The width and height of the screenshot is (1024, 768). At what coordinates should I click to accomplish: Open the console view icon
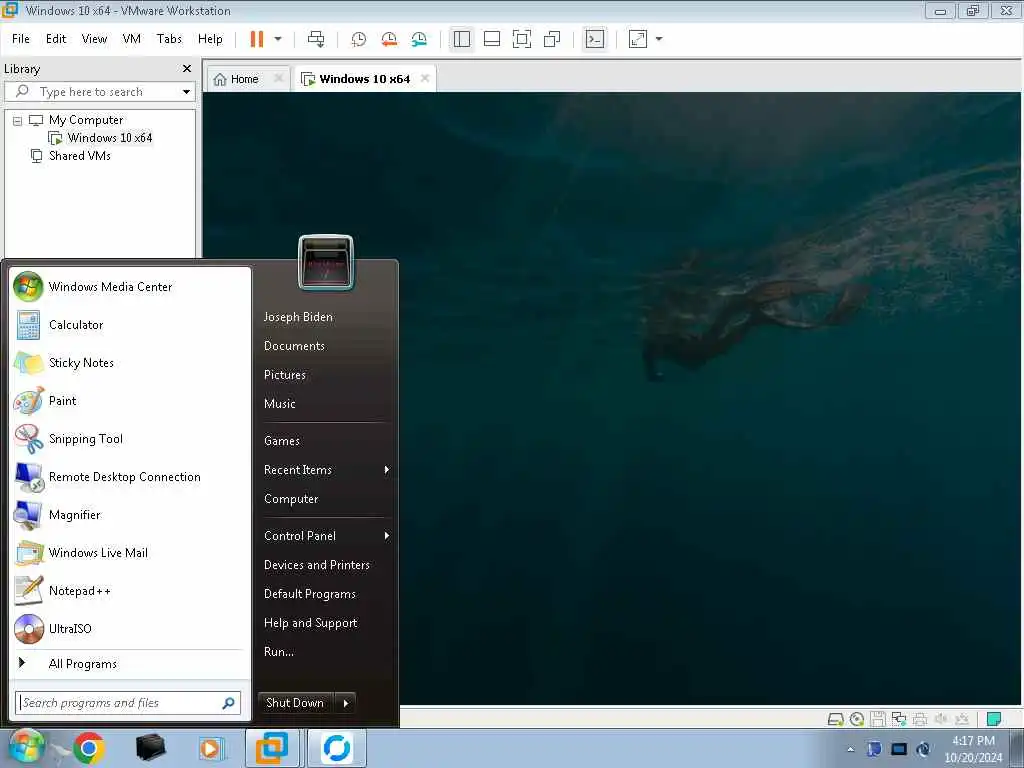click(595, 39)
